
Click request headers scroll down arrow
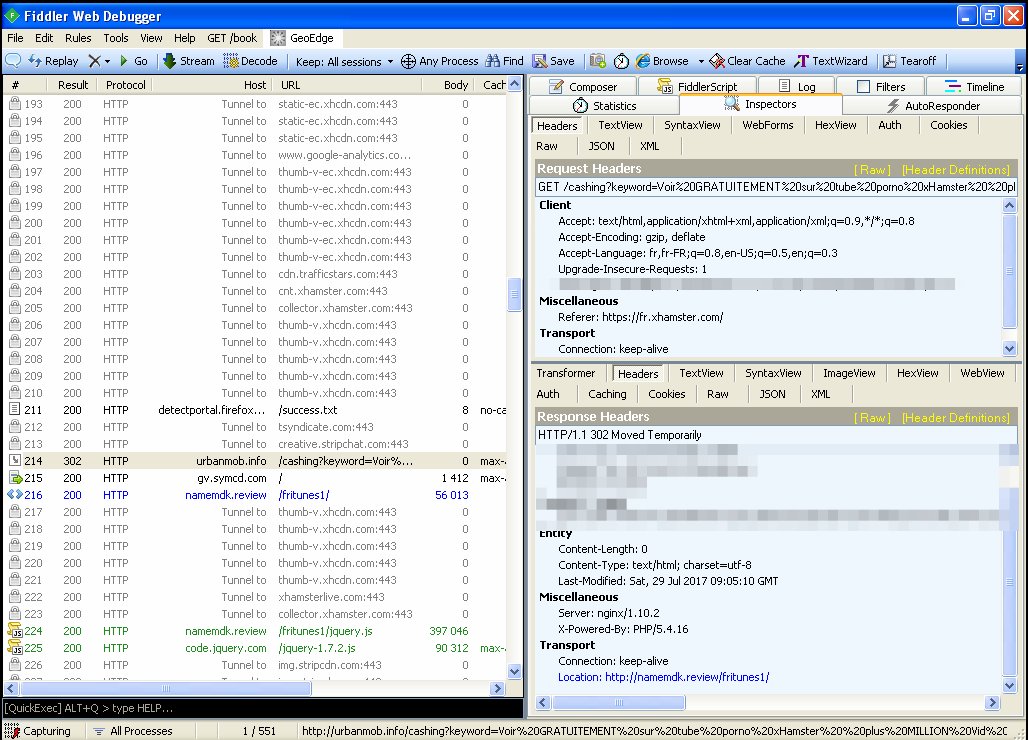tap(1010, 349)
